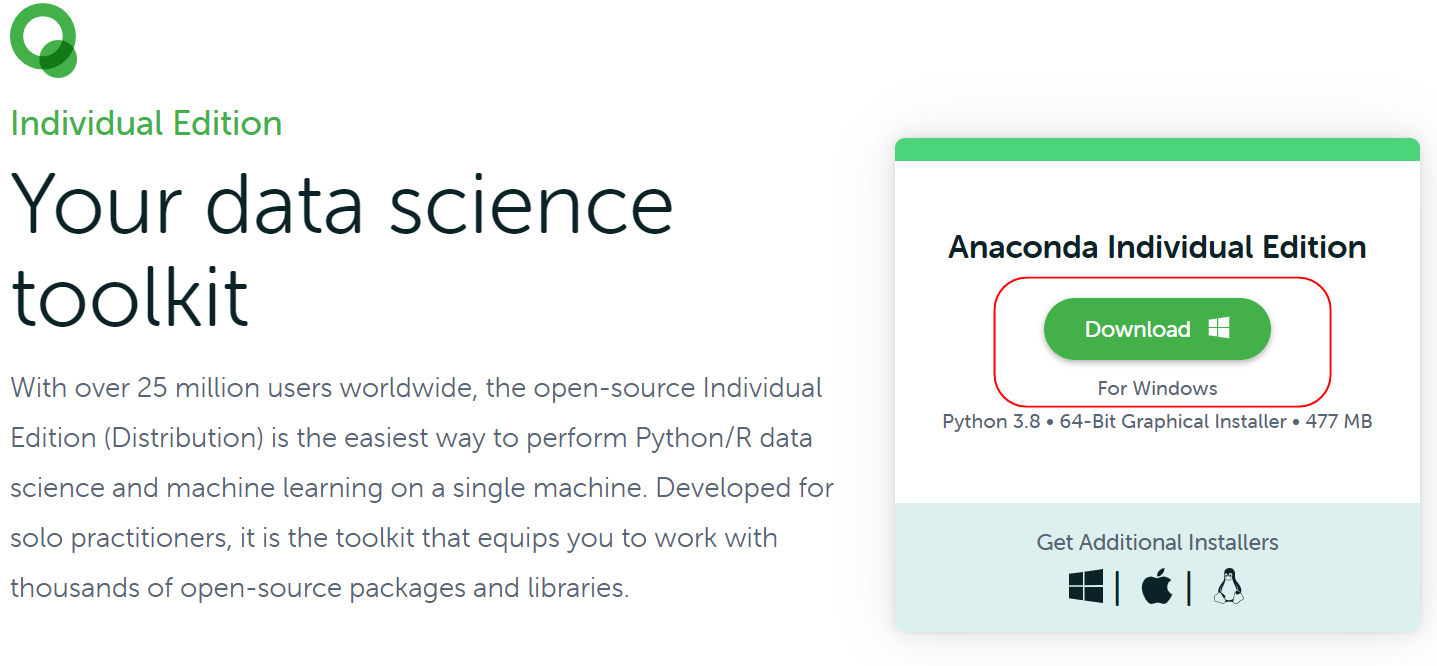Click the 'Python 3.8' version text
1437x666 pixels.
(x=989, y=422)
